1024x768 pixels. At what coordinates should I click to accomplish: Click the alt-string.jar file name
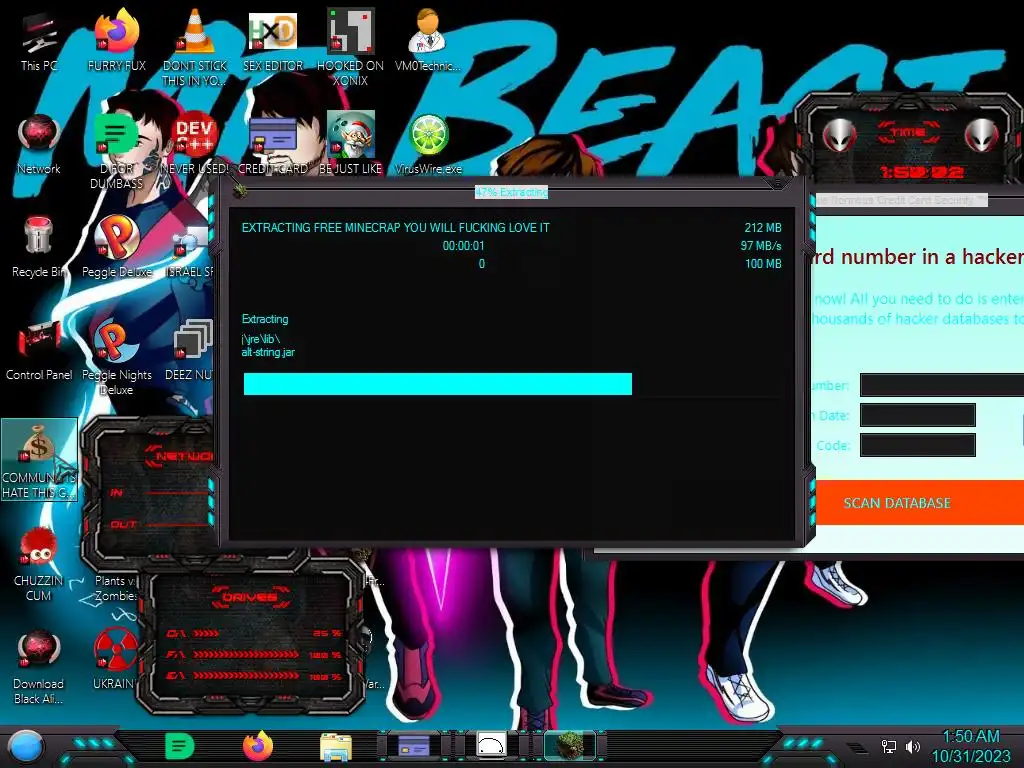[x=268, y=353]
